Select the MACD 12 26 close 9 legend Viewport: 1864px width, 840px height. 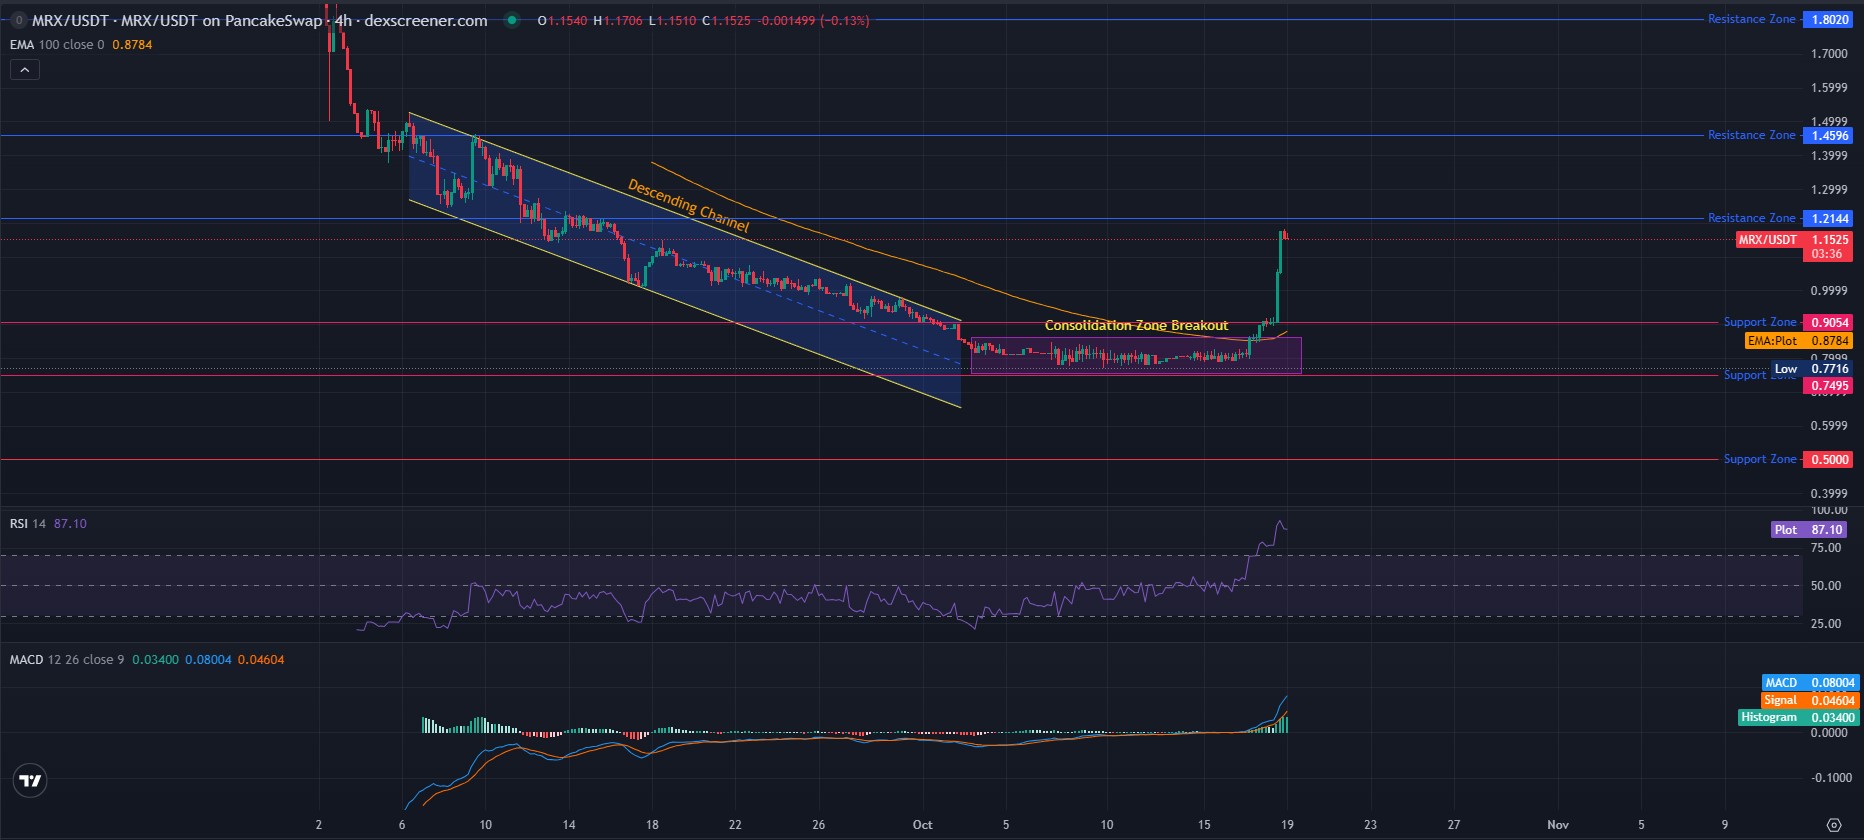67,660
